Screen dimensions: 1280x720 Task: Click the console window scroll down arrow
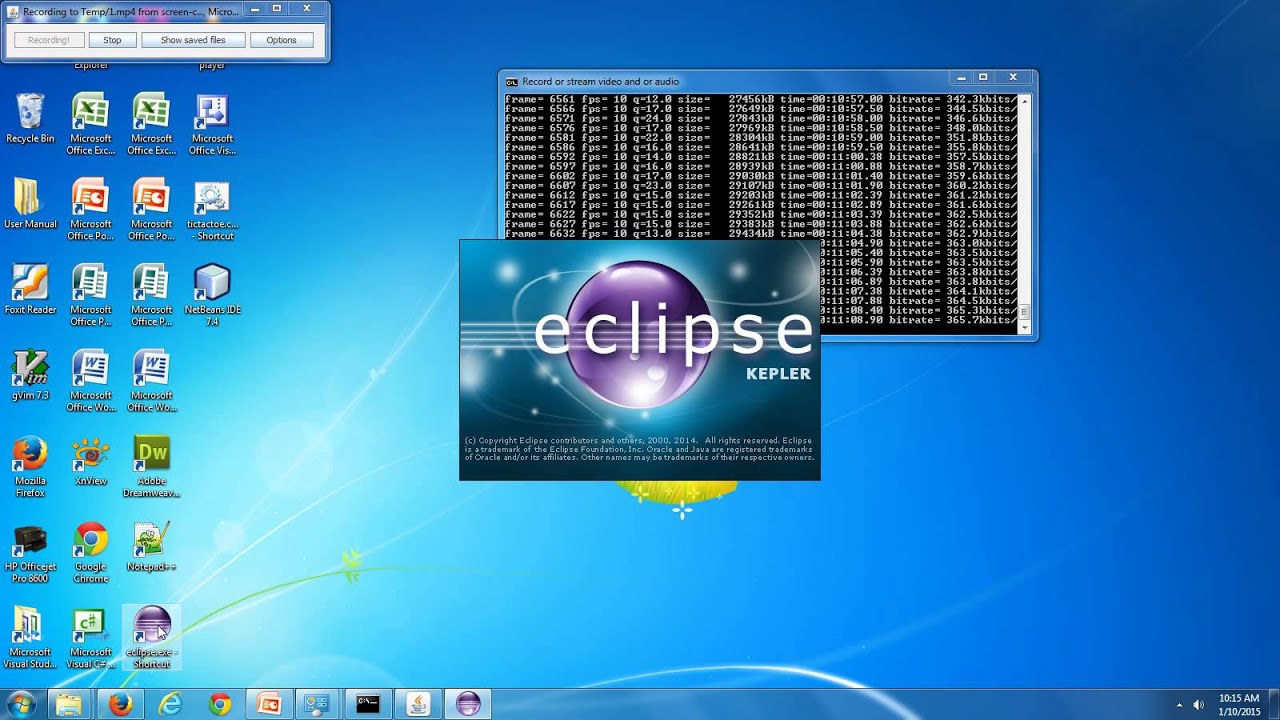point(1024,327)
